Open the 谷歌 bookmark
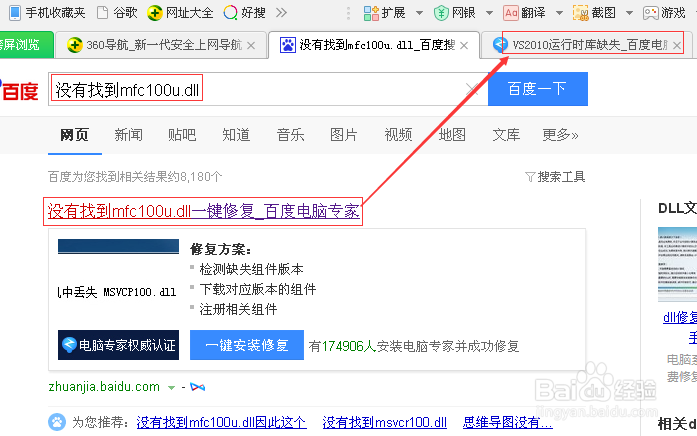 point(117,12)
